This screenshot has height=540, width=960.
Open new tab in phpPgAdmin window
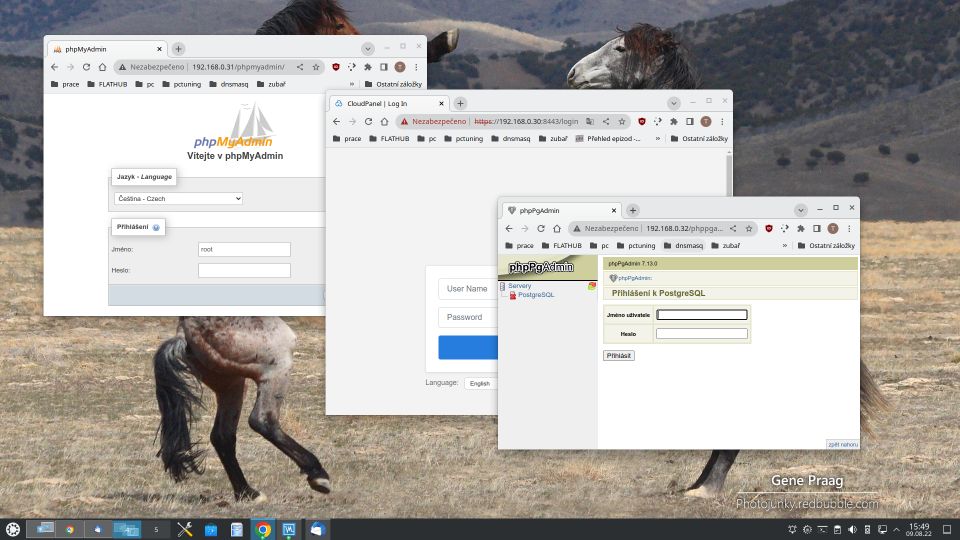(x=632, y=210)
